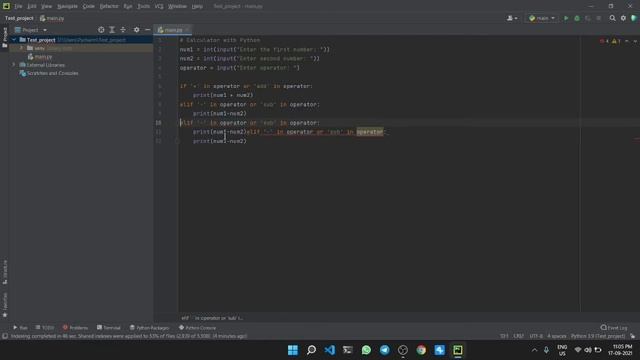Open the TODO tool window
640x360 pixels.
tap(44, 328)
